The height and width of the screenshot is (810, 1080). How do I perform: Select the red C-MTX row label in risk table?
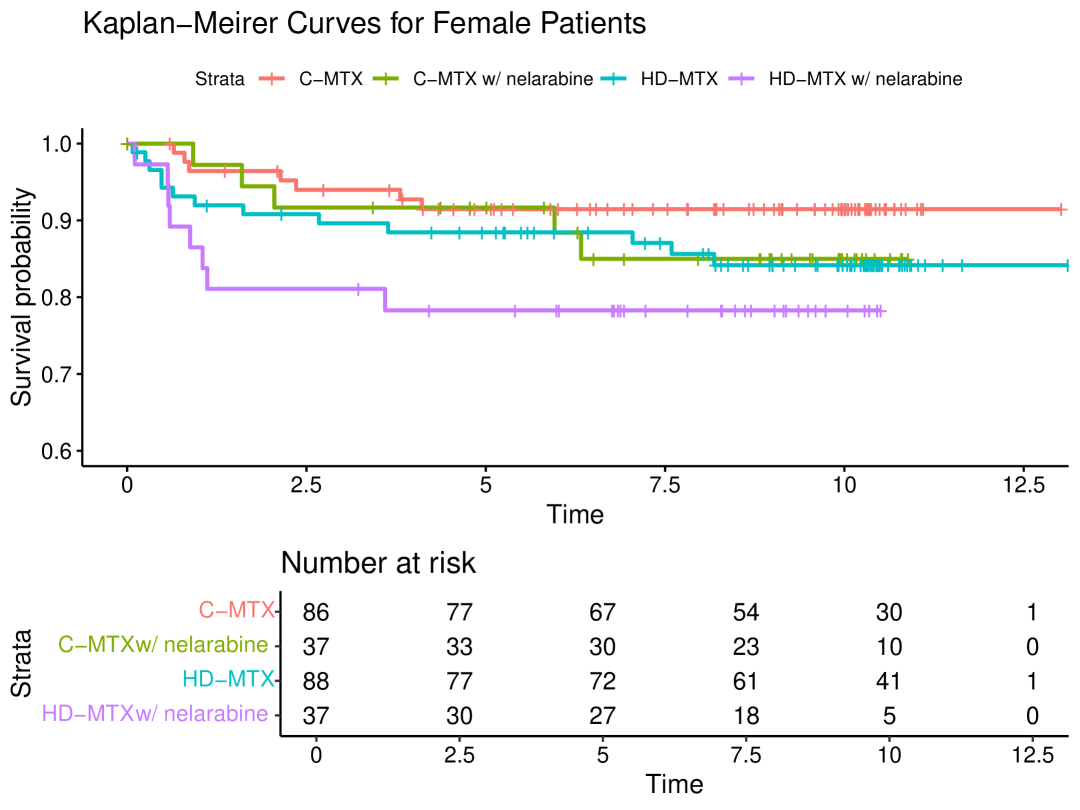click(x=237, y=612)
